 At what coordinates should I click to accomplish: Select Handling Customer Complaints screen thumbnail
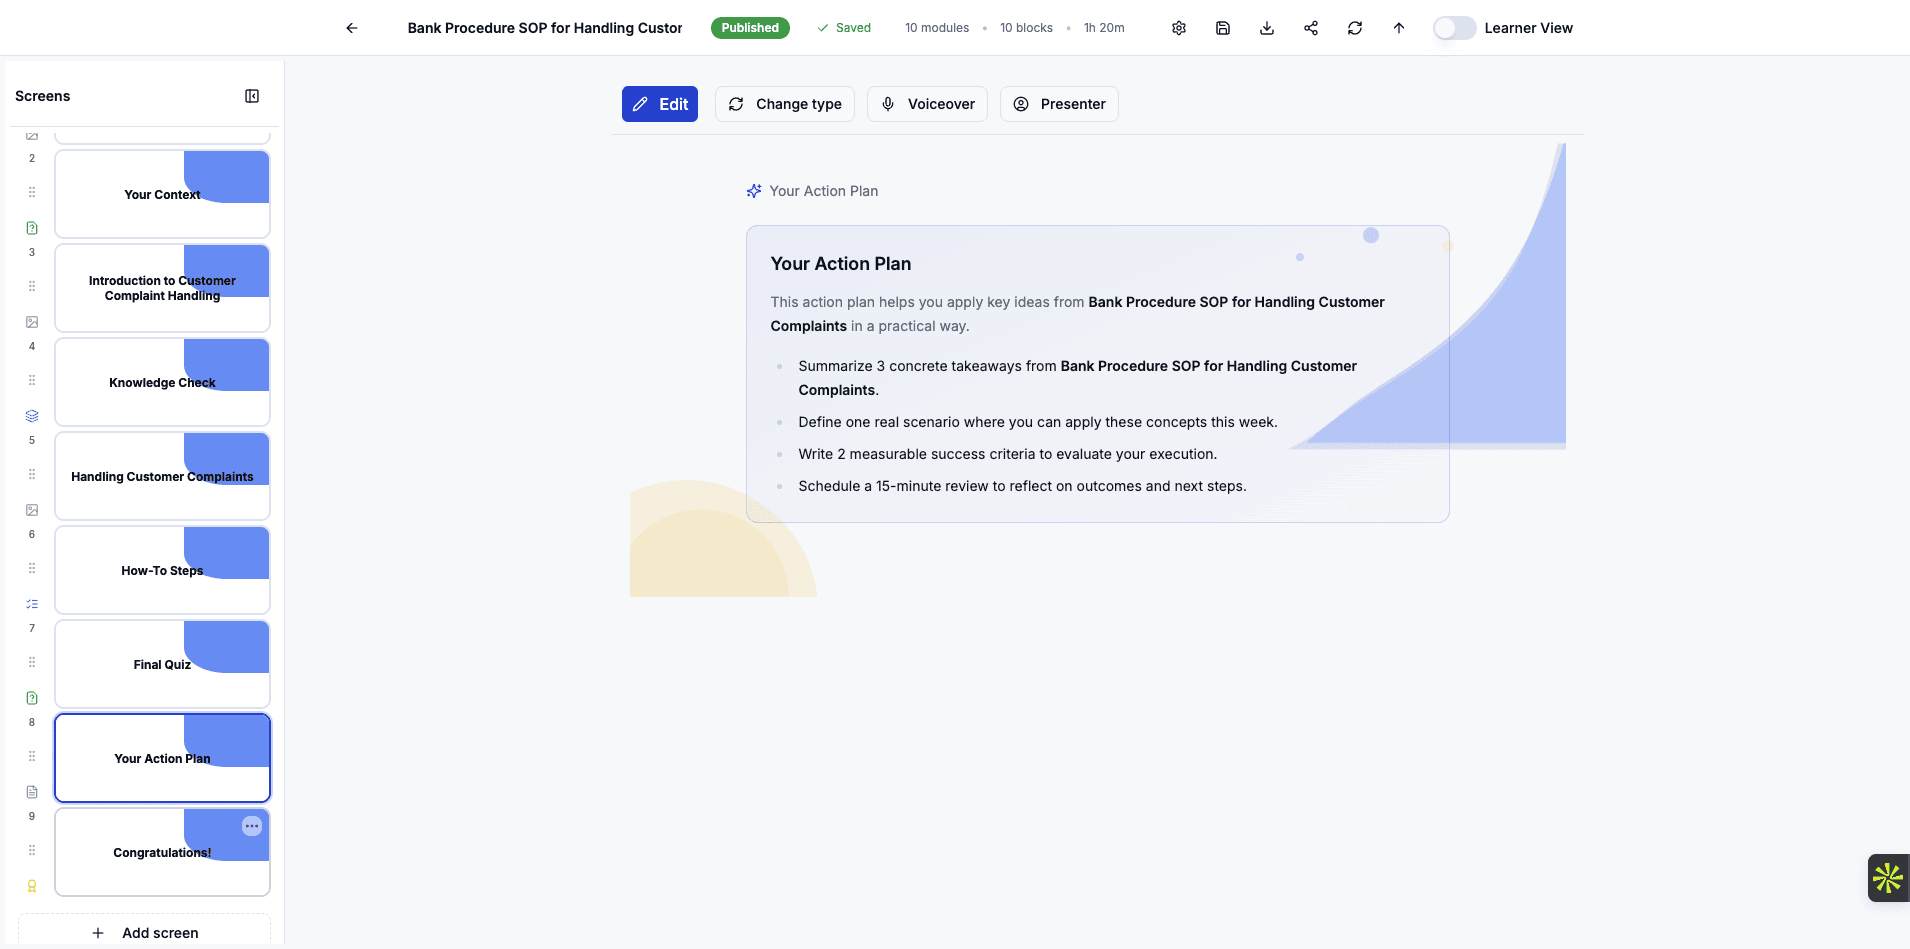point(162,476)
